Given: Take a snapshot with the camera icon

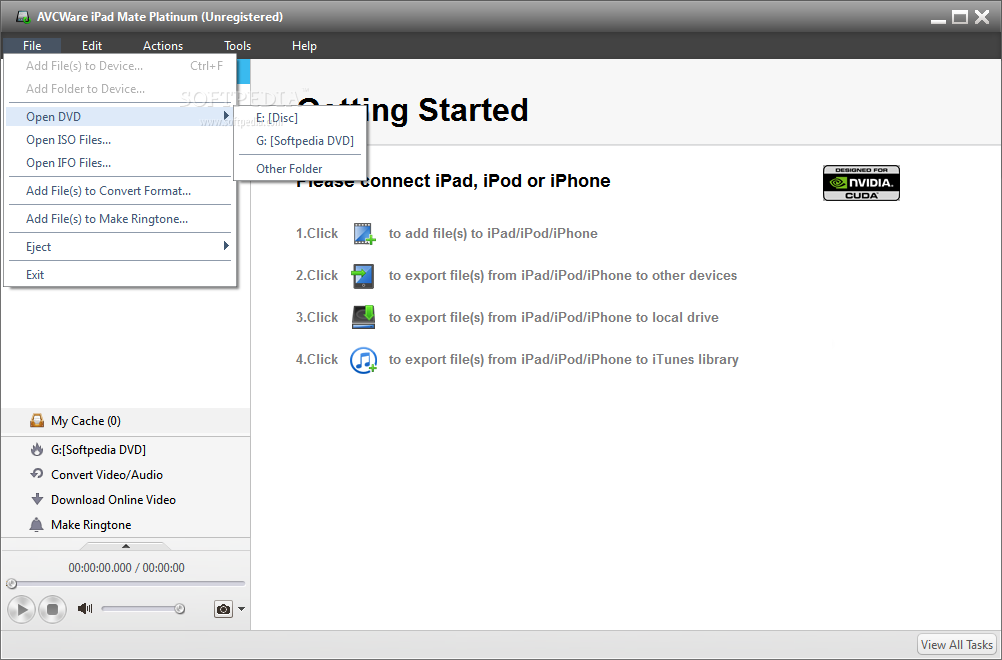Looking at the screenshot, I should [223, 608].
